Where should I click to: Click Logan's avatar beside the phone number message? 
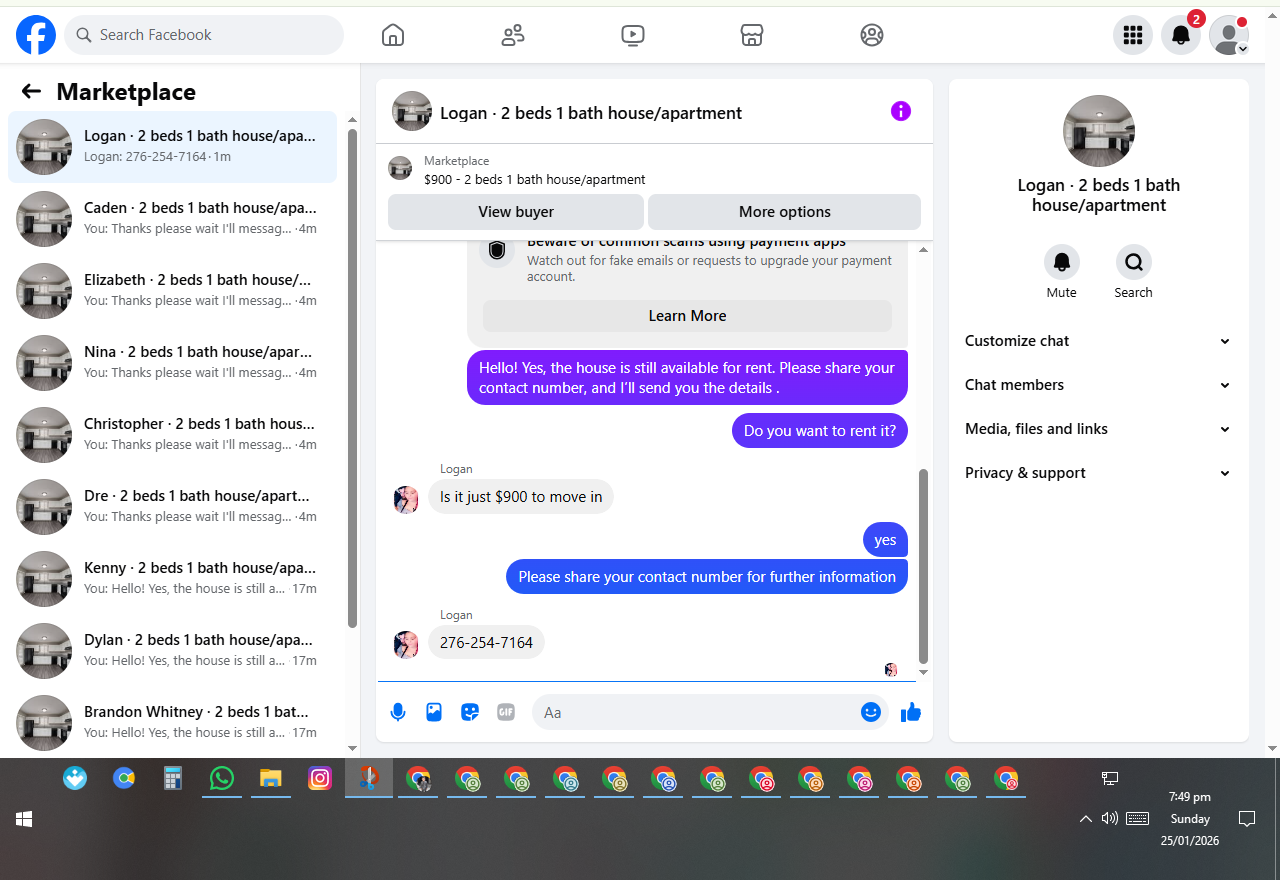pyautogui.click(x=406, y=645)
